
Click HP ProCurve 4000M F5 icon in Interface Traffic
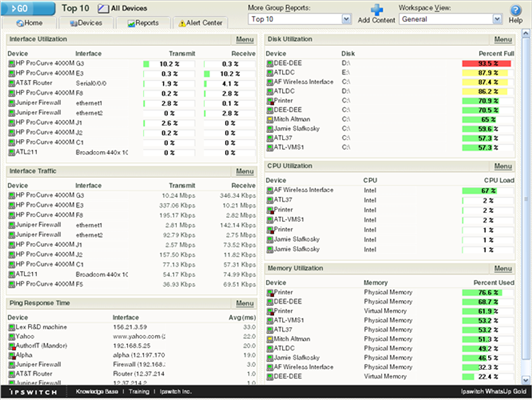pyautogui.click(x=12, y=284)
